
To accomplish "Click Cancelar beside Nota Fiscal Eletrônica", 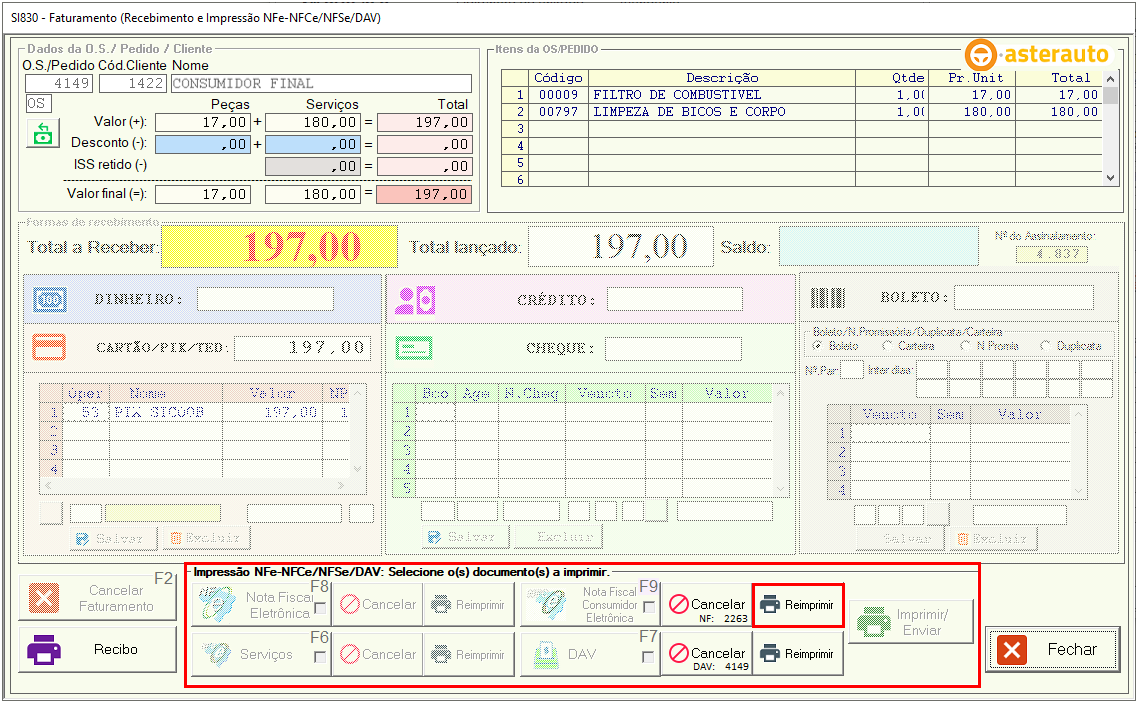I will 378,604.
